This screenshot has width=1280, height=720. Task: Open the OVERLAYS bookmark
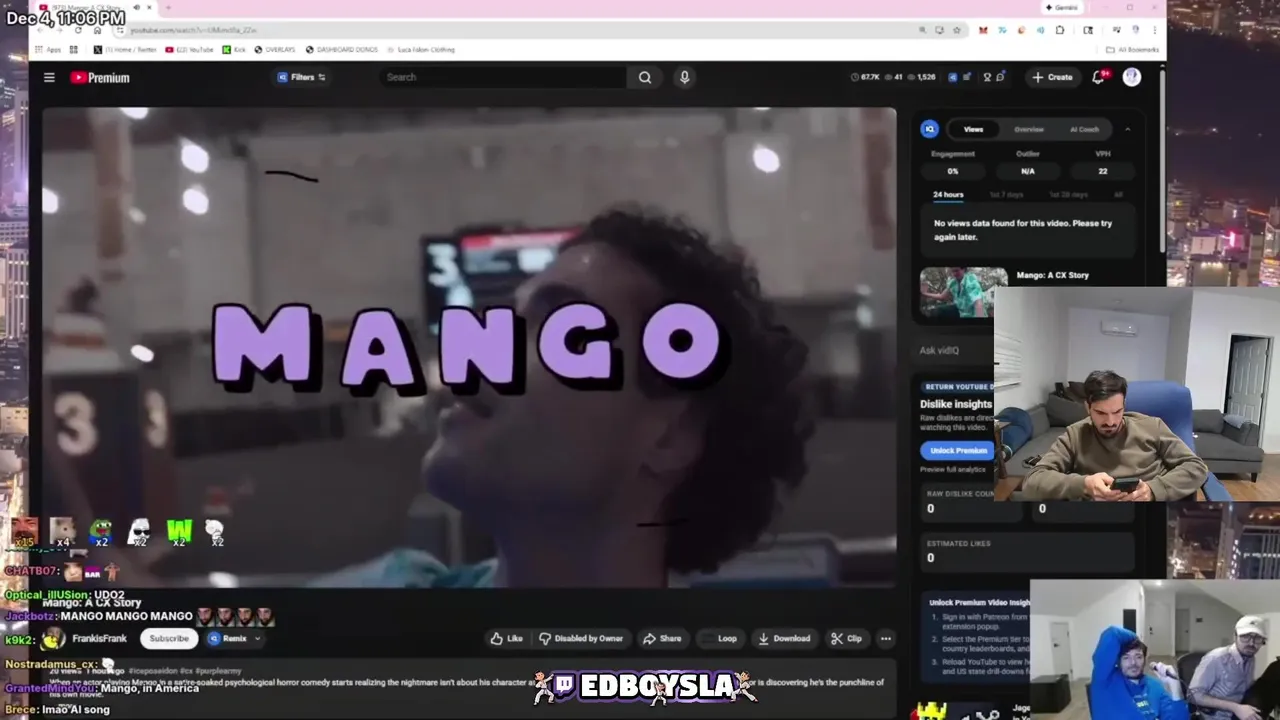click(275, 49)
